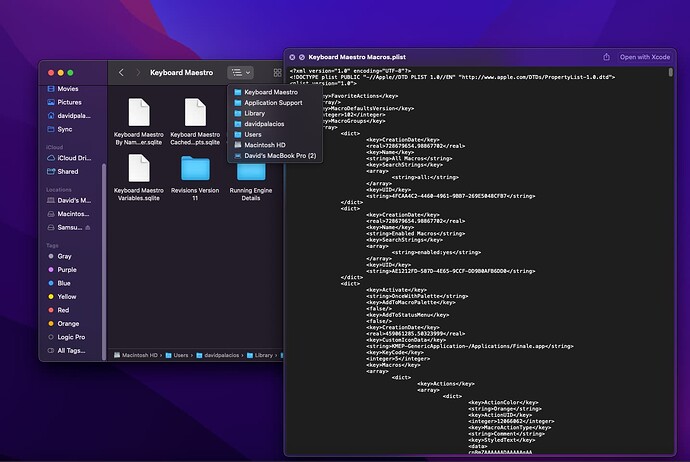This screenshot has height=462, width=690.
Task: Select Keyboard Maestro Variables.sqlite file
Action: point(139,178)
